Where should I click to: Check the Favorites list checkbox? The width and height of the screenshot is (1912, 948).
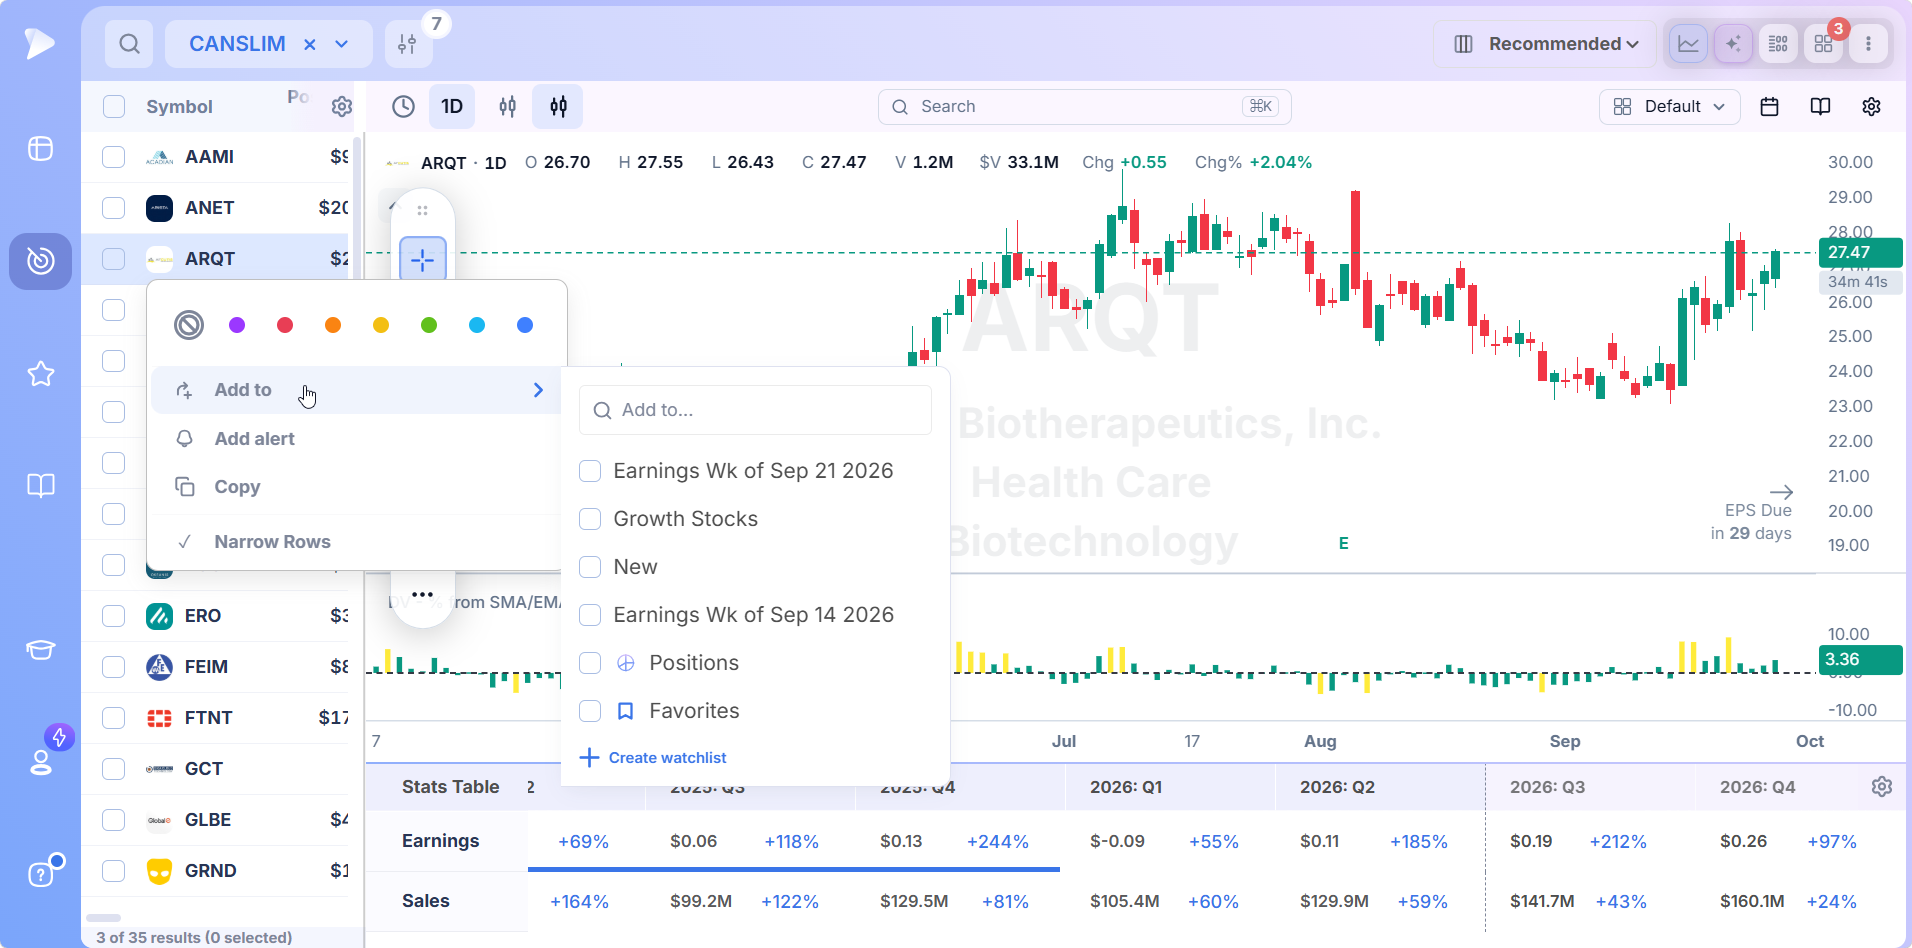coord(590,711)
